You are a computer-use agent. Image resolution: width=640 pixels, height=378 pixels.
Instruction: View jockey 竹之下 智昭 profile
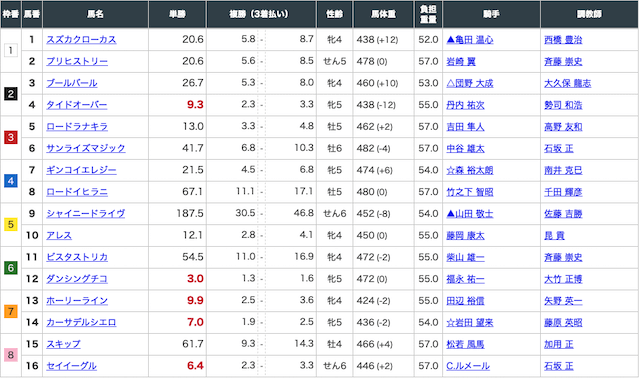(470, 192)
